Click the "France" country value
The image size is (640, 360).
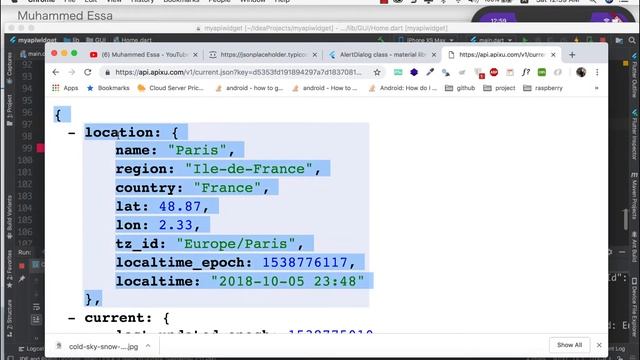pos(227,188)
